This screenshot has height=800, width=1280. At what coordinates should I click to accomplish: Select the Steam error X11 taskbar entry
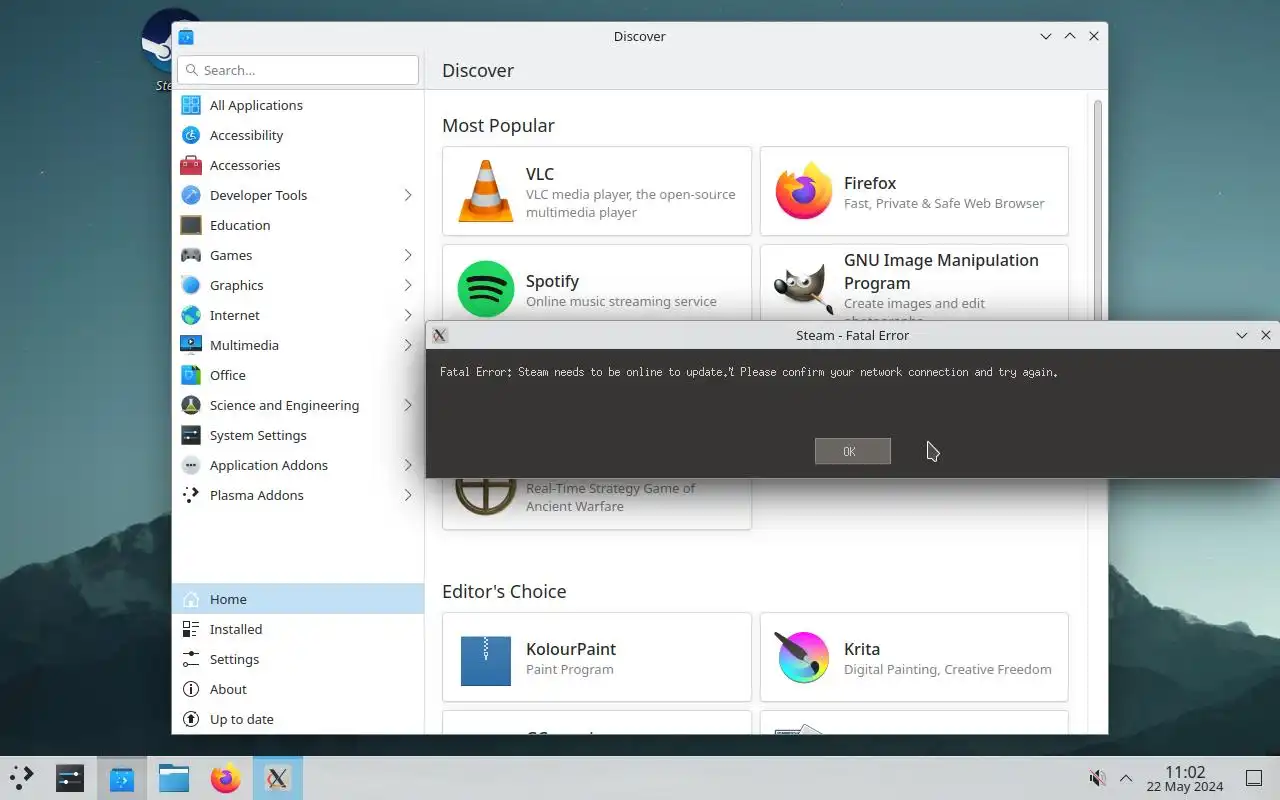tap(278, 777)
